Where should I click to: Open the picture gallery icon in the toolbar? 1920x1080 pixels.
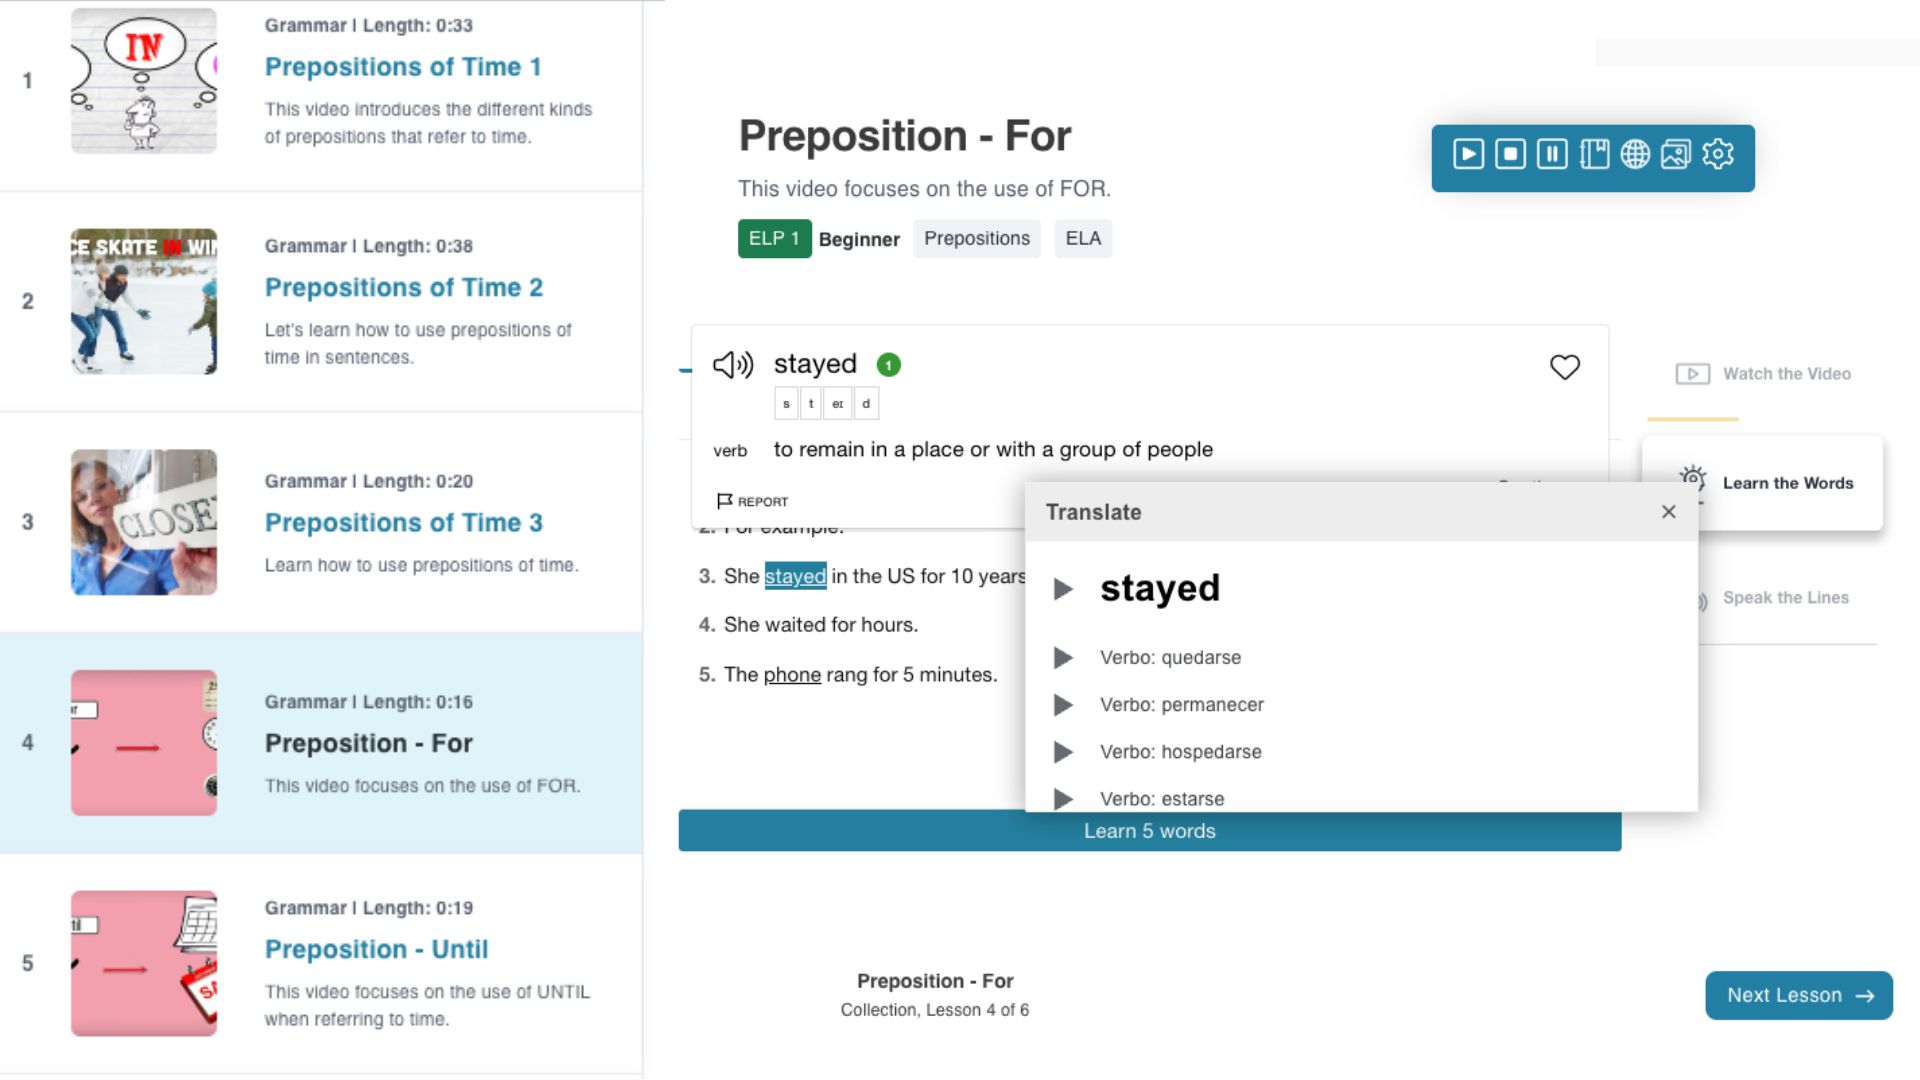pos(1676,154)
